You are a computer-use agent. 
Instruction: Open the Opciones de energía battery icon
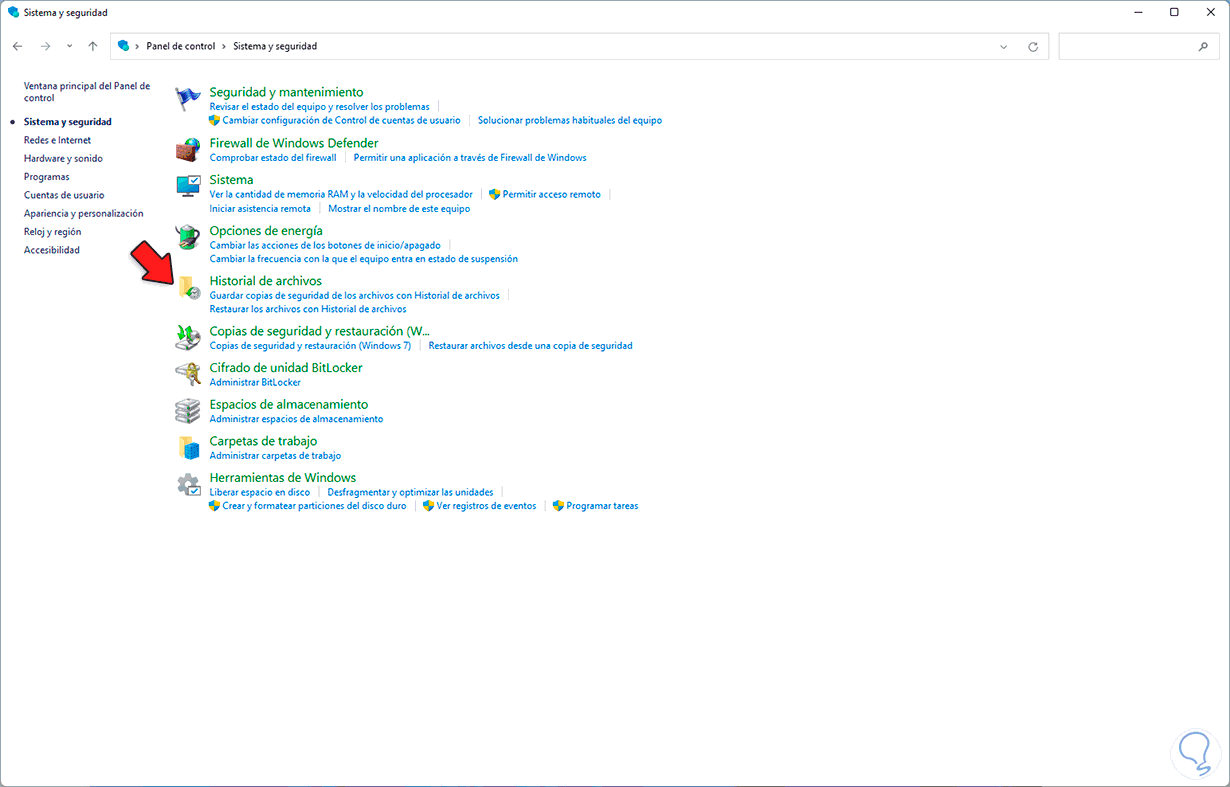click(x=188, y=238)
